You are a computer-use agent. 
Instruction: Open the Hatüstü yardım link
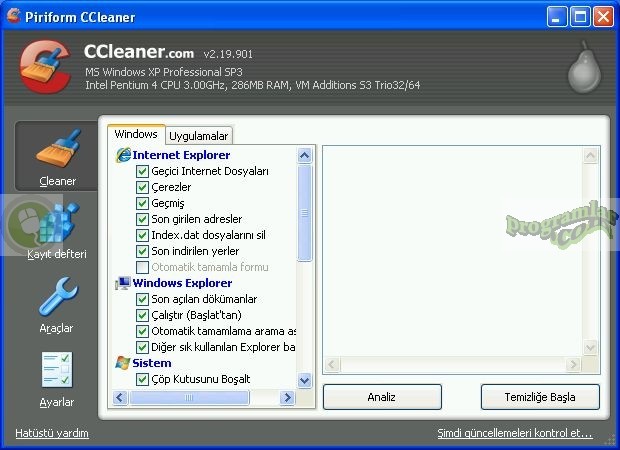(x=52, y=433)
